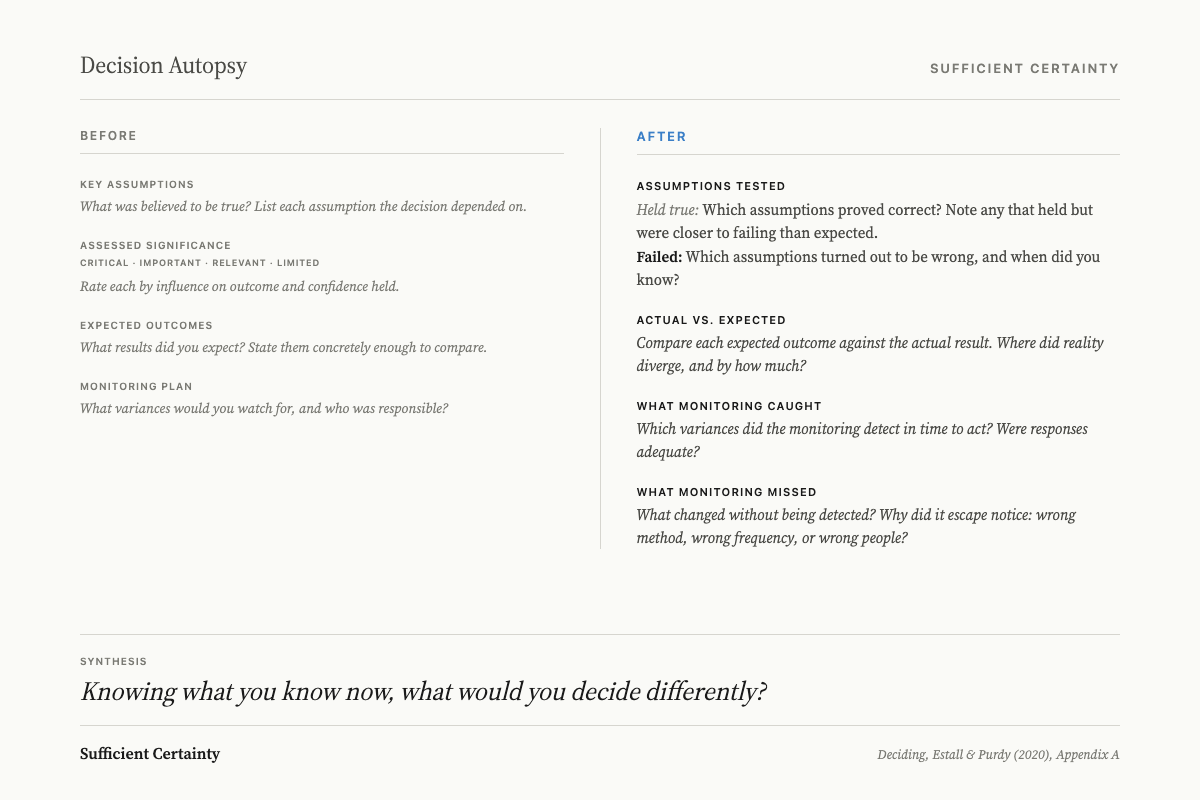The image size is (1200, 800).
Task: Click the MONITORING PLAN prompt text
Action: click(x=264, y=408)
